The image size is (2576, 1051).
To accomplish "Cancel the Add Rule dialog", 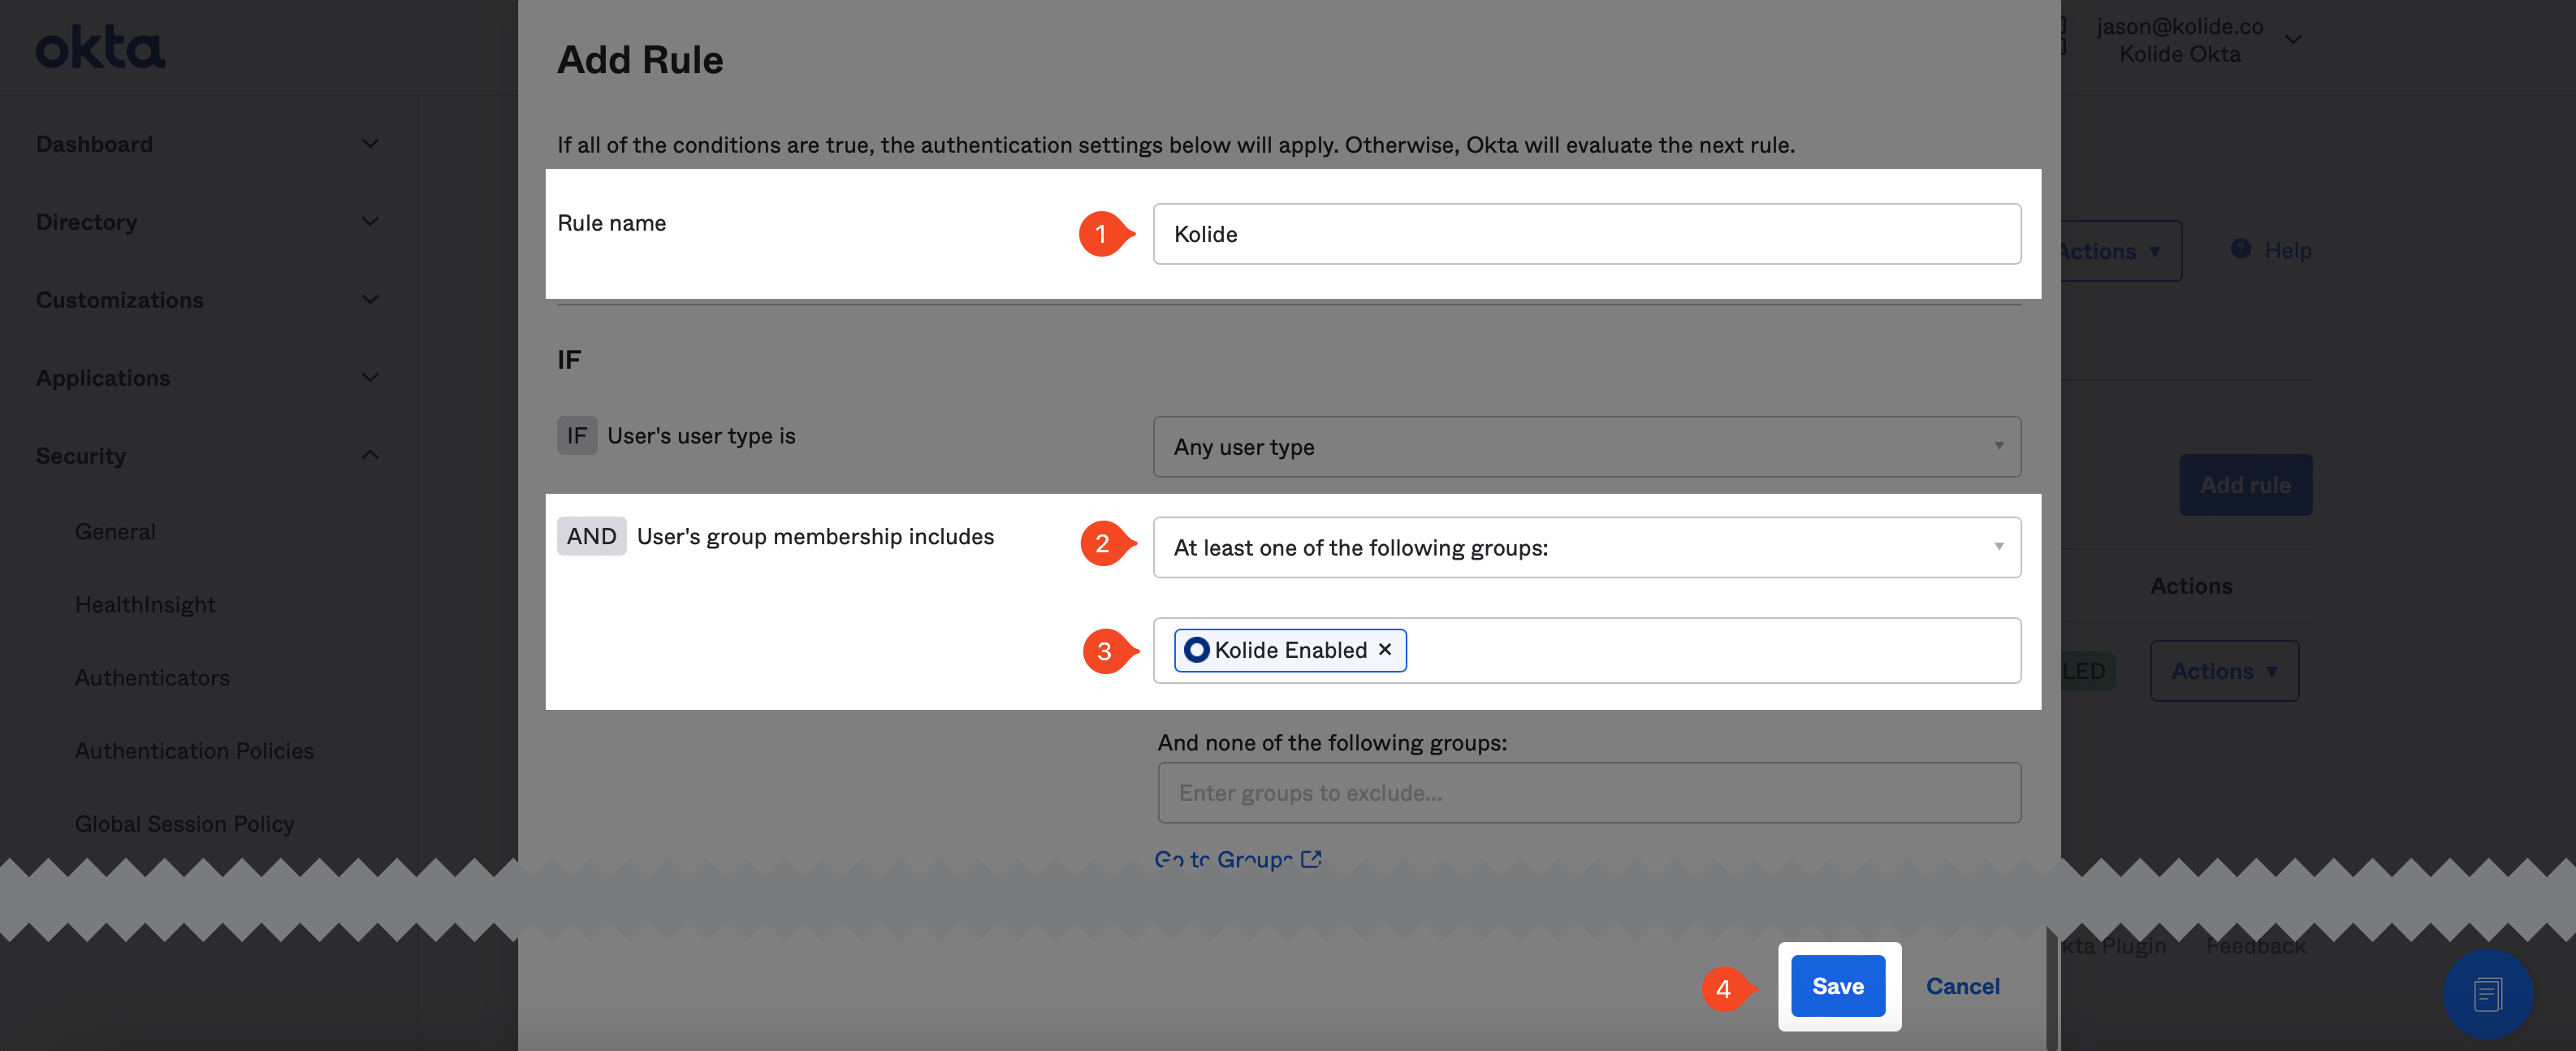I will pyautogui.click(x=1963, y=986).
